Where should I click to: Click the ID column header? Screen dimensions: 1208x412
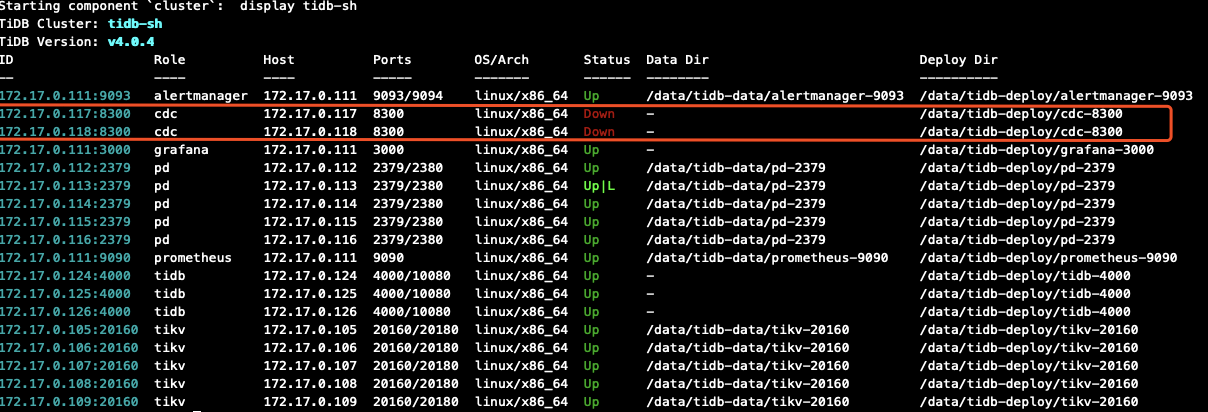click(8, 60)
